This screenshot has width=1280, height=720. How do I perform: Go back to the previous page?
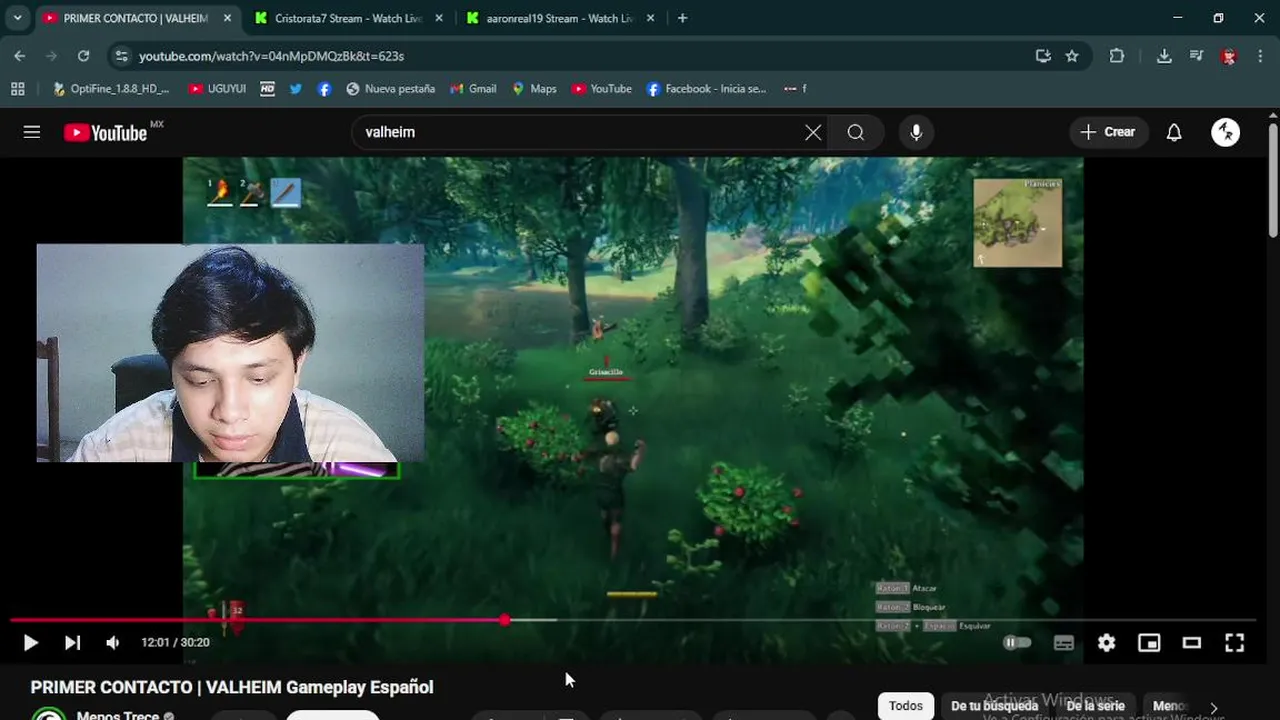click(20, 56)
